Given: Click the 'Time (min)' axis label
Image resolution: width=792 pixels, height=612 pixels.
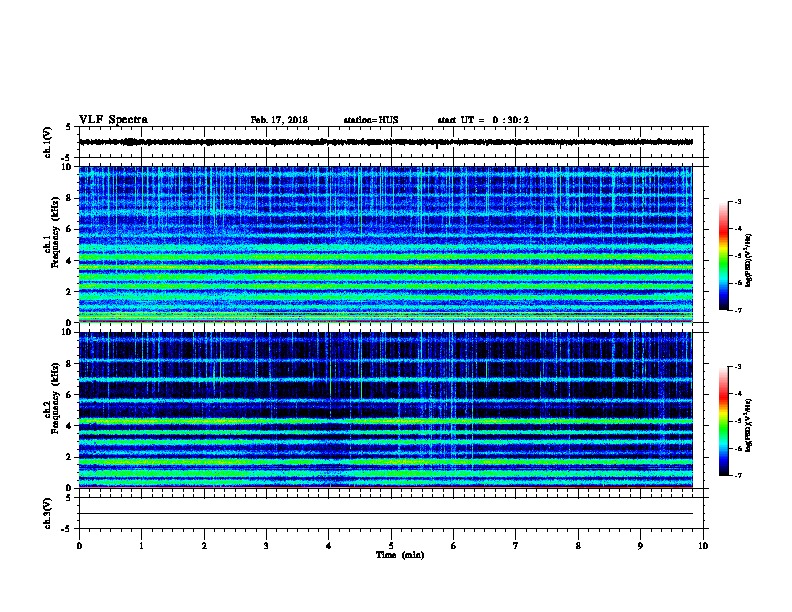Looking at the screenshot, I should click(400, 555).
